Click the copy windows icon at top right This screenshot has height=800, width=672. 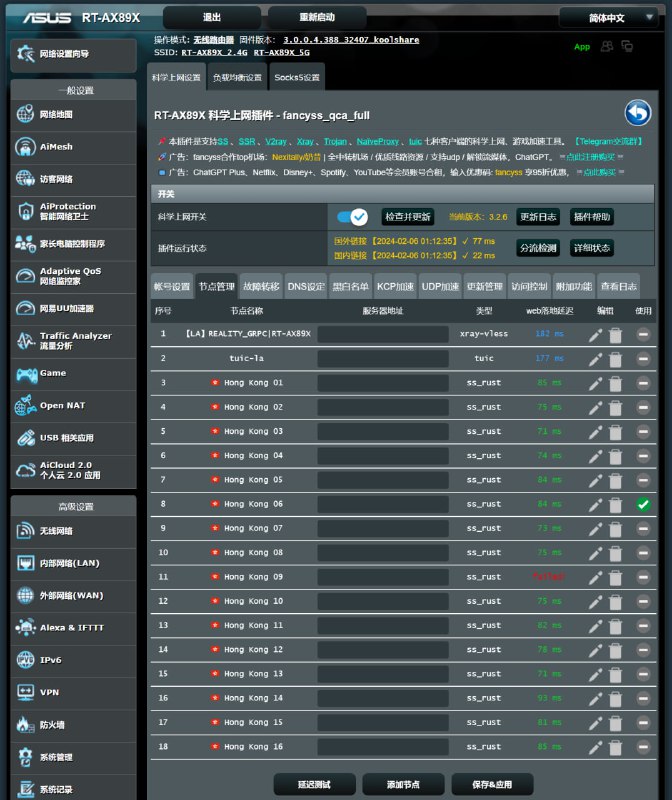(x=627, y=46)
